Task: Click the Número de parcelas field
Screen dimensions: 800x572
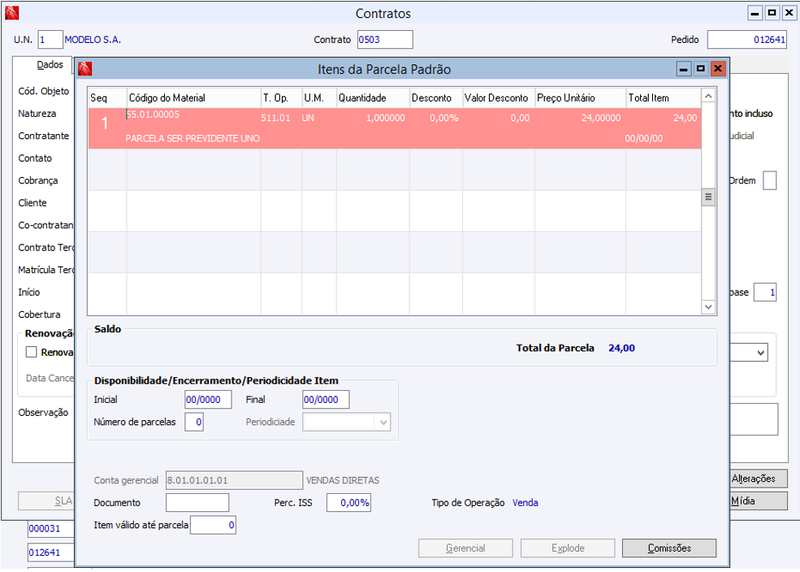Action: click(x=194, y=422)
